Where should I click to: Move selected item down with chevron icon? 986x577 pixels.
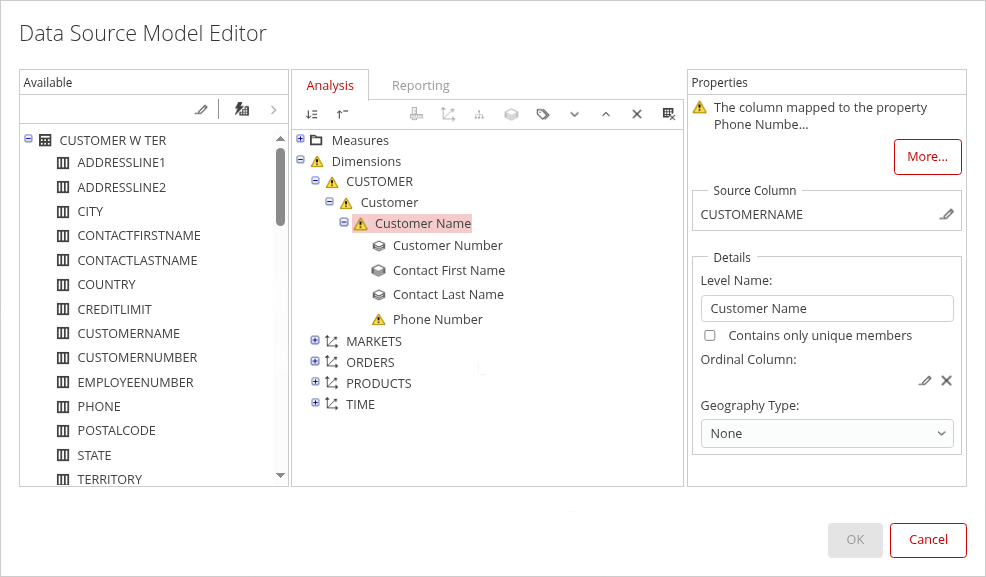[574, 115]
